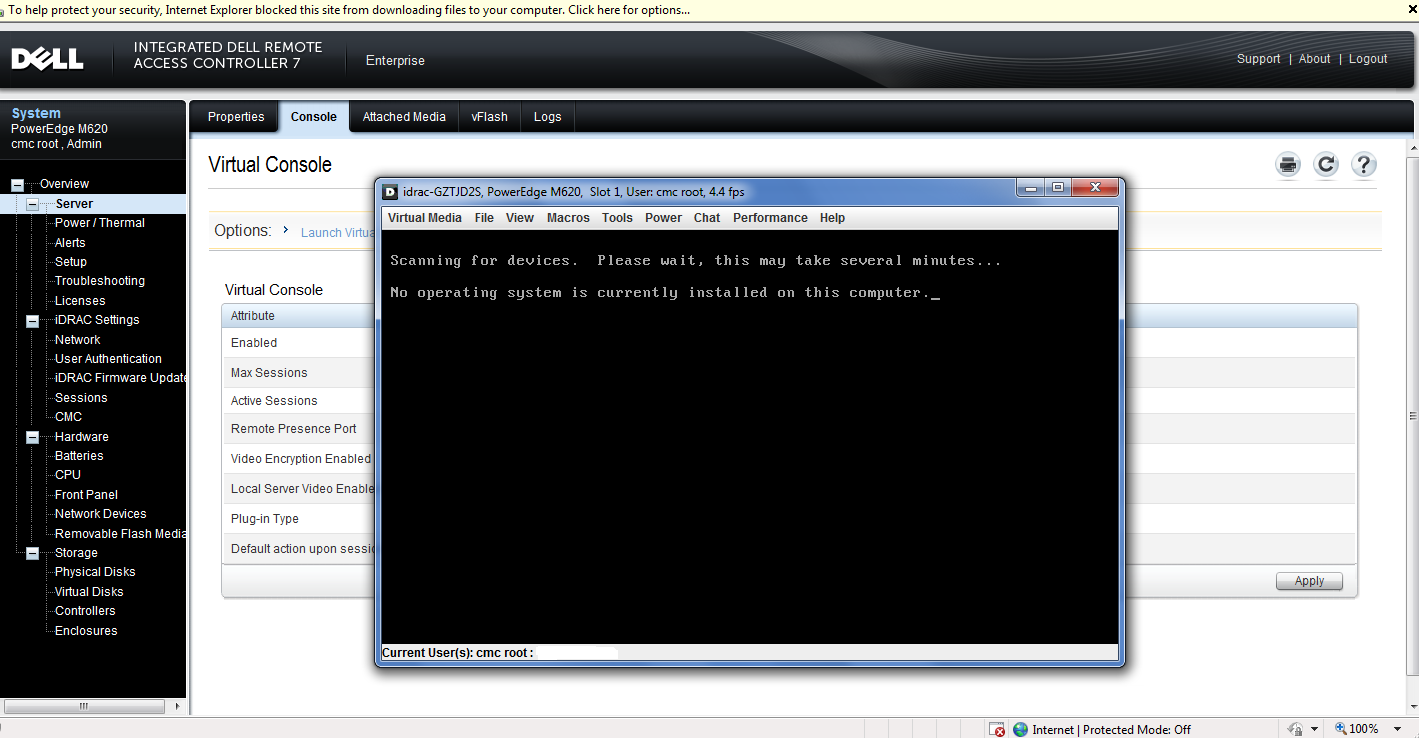Image resolution: width=1419 pixels, height=738 pixels.
Task: Select Virtual Disks under Storage
Action: click(89, 592)
